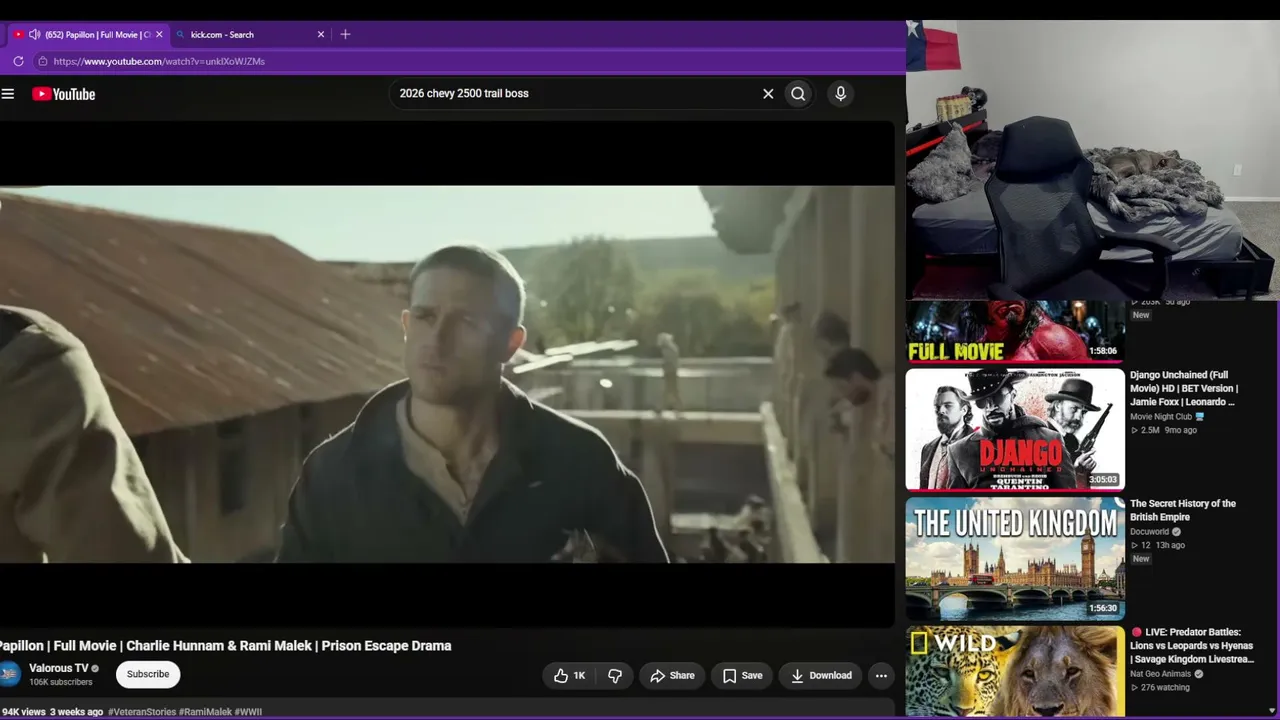
Task: View site information icon beside the URL
Action: (42, 61)
